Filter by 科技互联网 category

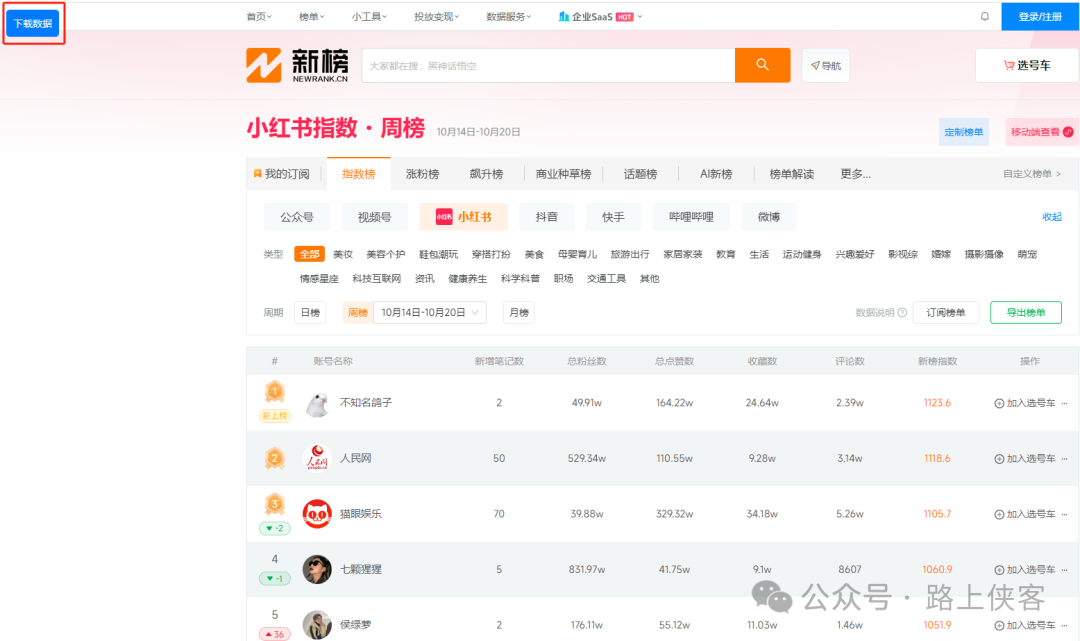point(377,279)
